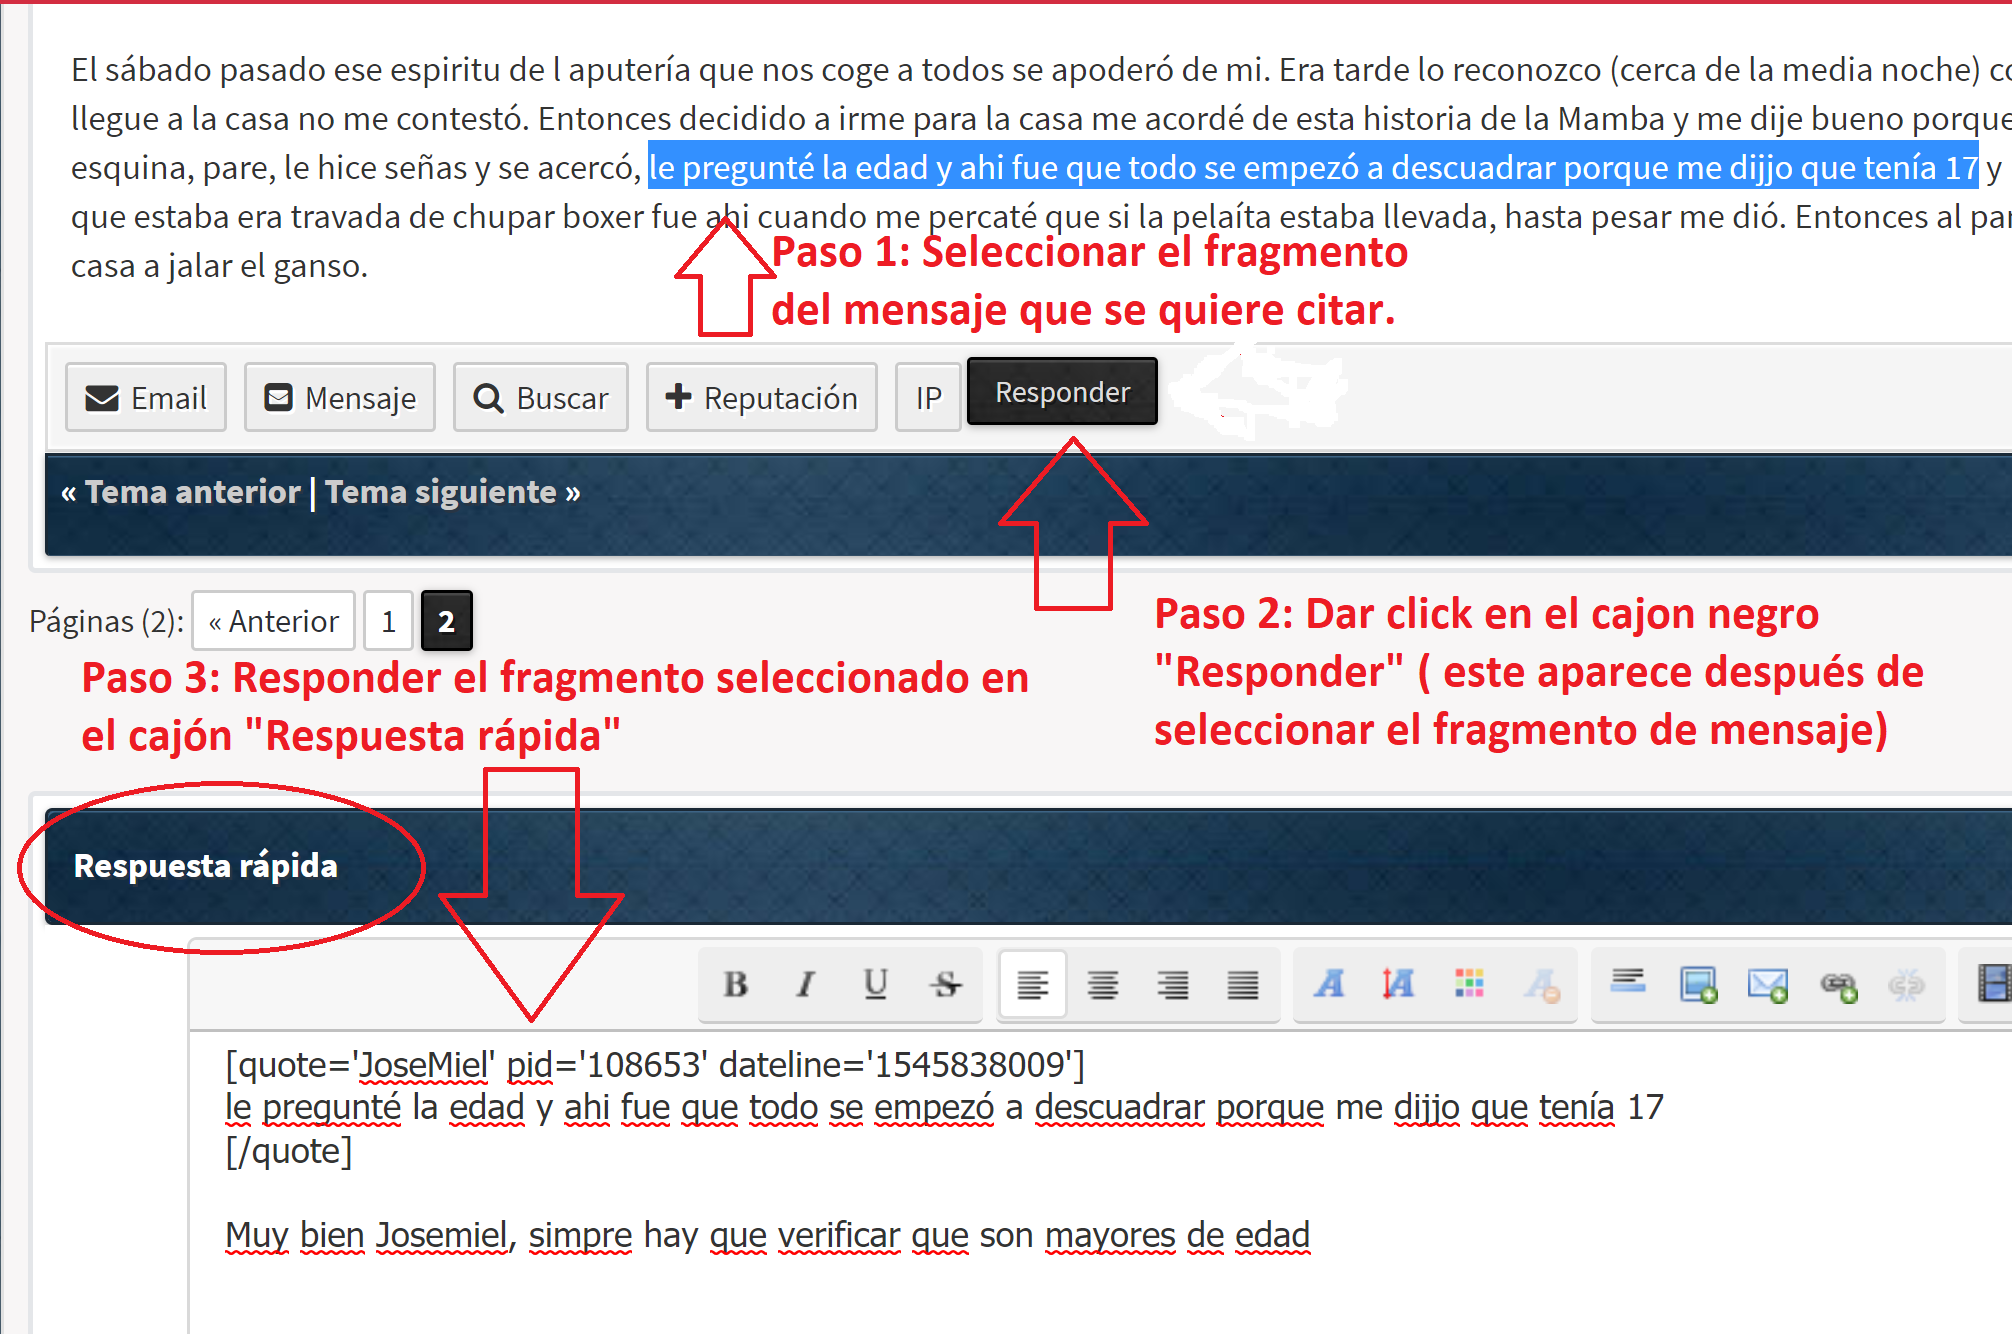This screenshot has width=2013, height=1334.
Task: Center align the reply text
Action: 1103,985
